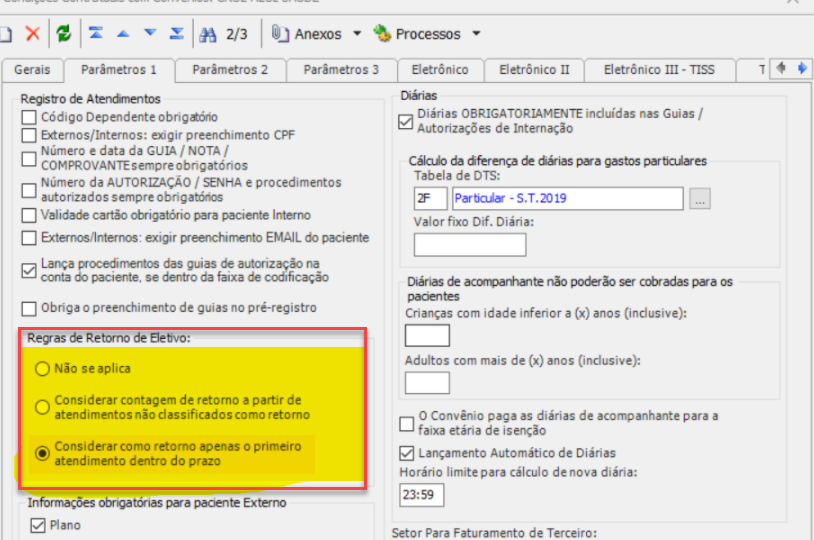This screenshot has height=540, width=814.
Task: Check Validade cartão obrigatório para paciente Interno
Action: 29,215
